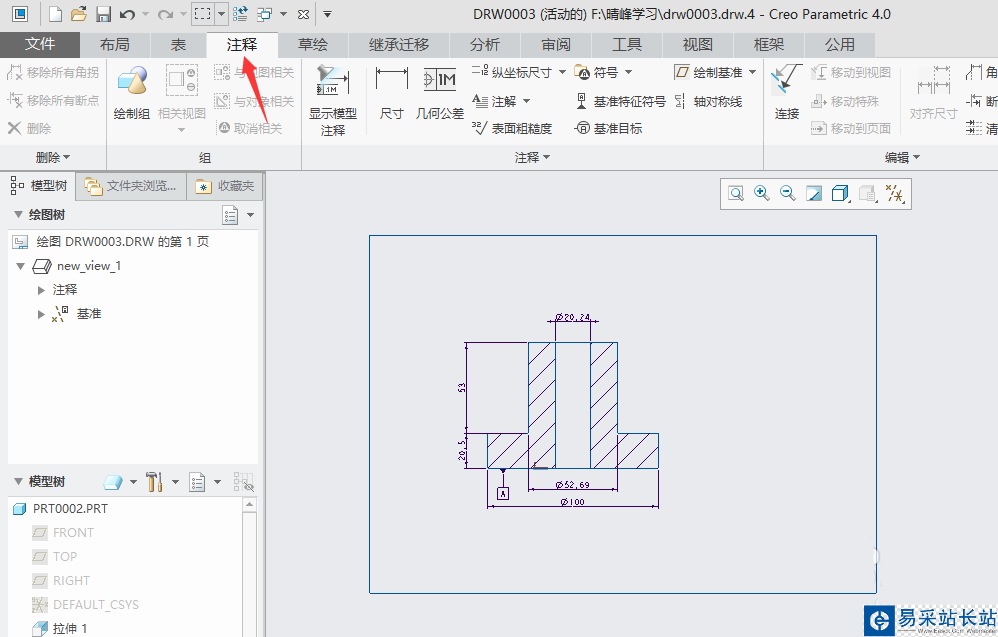Open the model tree settings hammer icon
Viewport: 998px width, 637px height.
pyautogui.click(x=154, y=482)
